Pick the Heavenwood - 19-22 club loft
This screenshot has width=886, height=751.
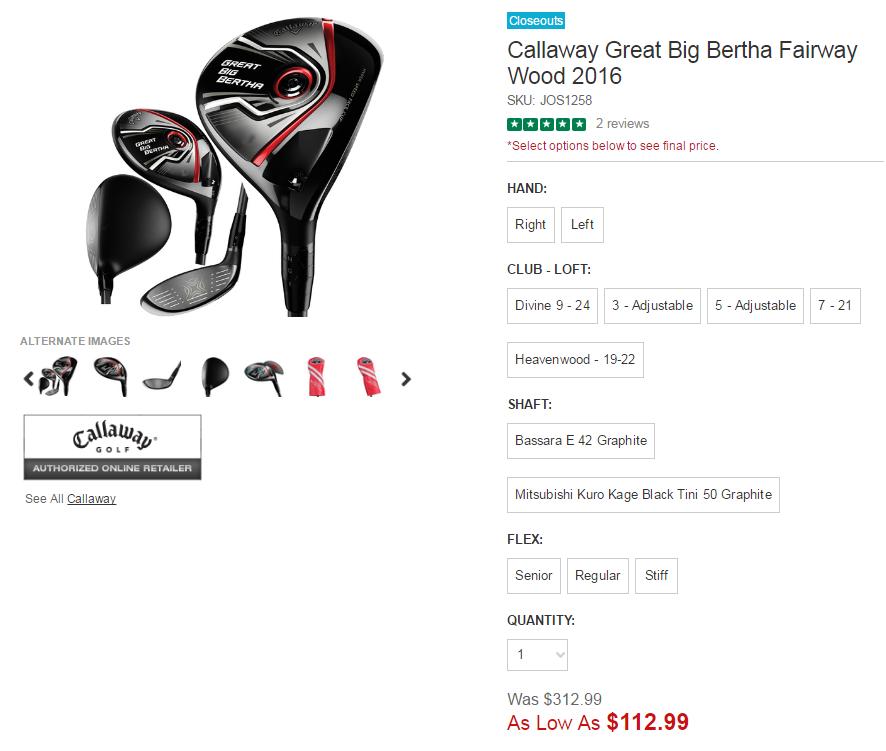(575, 360)
